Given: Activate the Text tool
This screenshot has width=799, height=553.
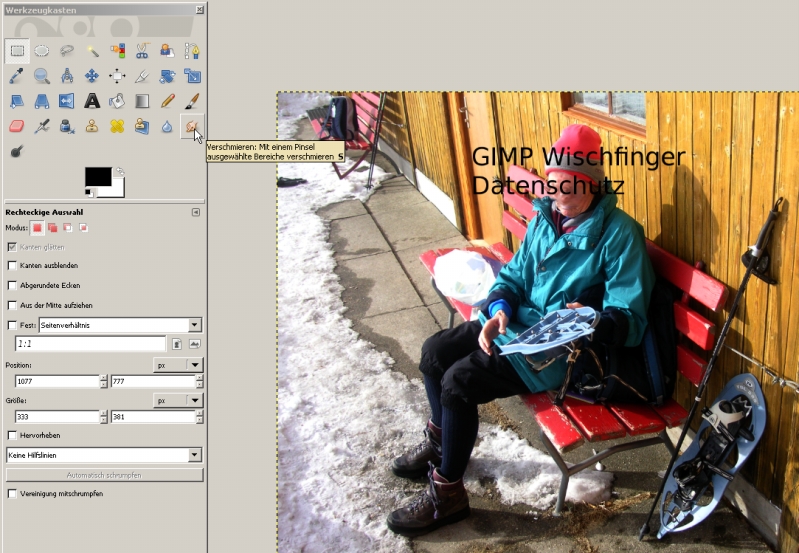Looking at the screenshot, I should pyautogui.click(x=92, y=100).
